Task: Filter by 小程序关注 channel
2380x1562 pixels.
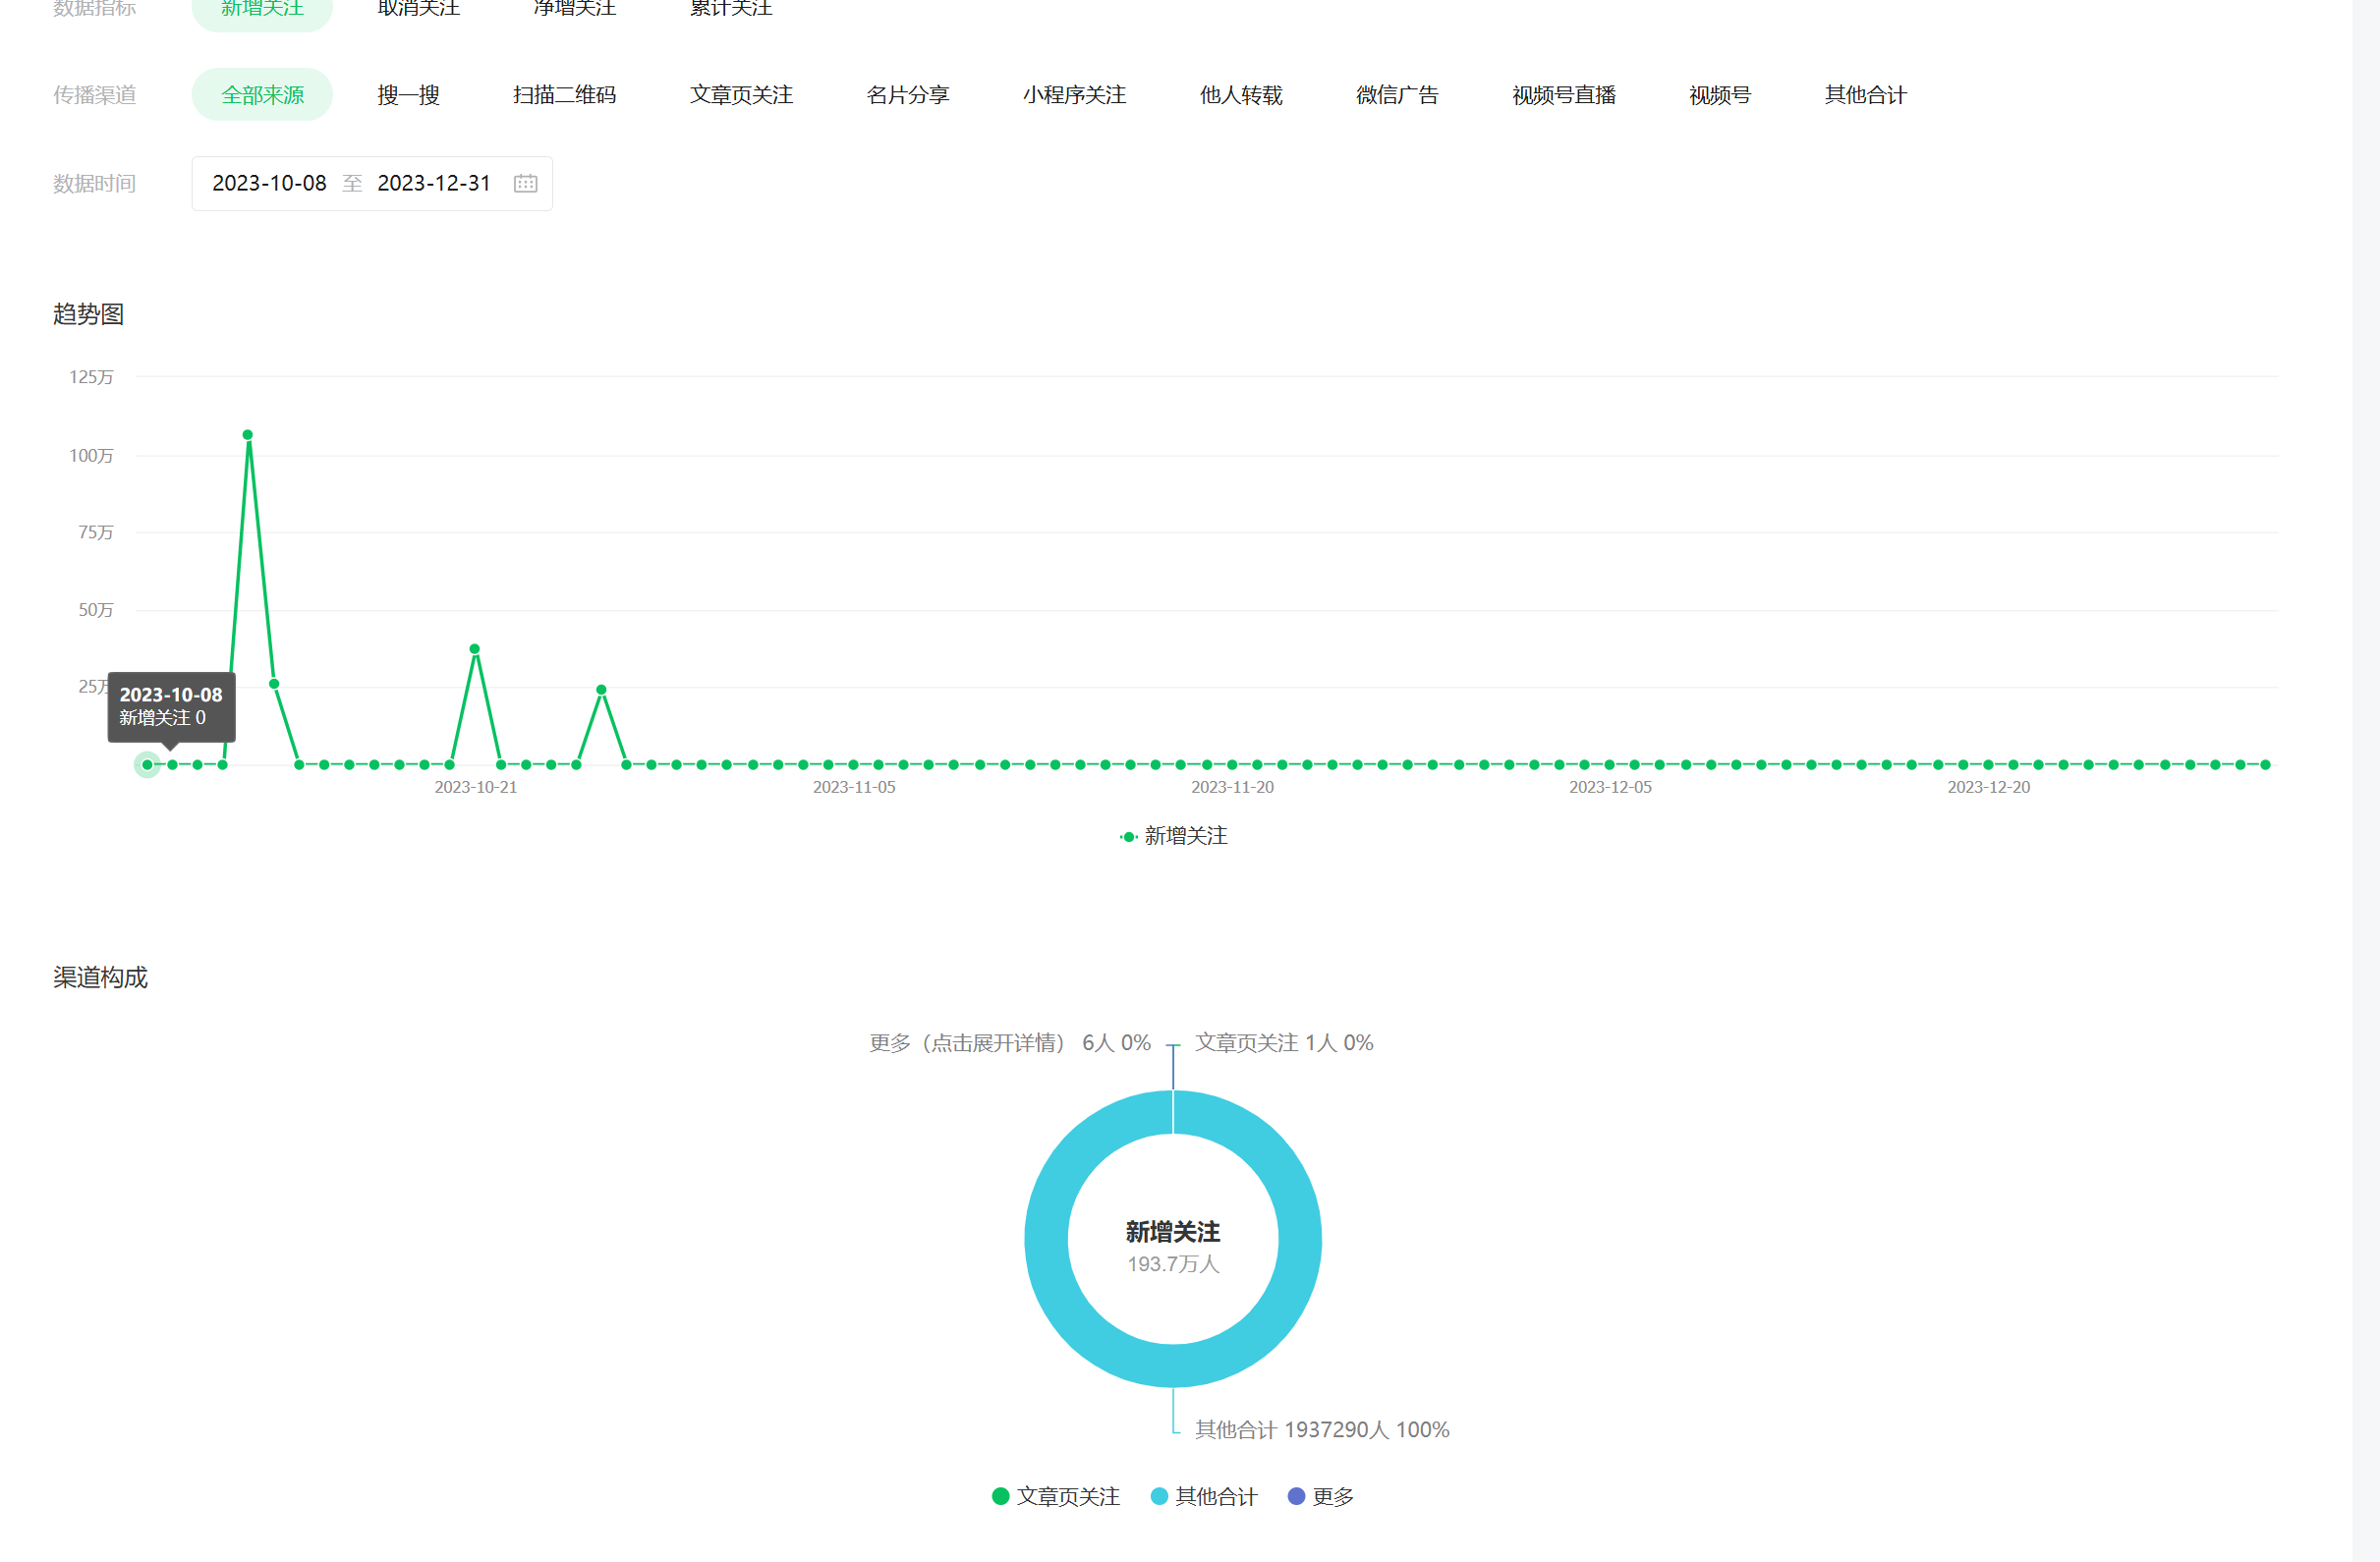Action: [1074, 95]
